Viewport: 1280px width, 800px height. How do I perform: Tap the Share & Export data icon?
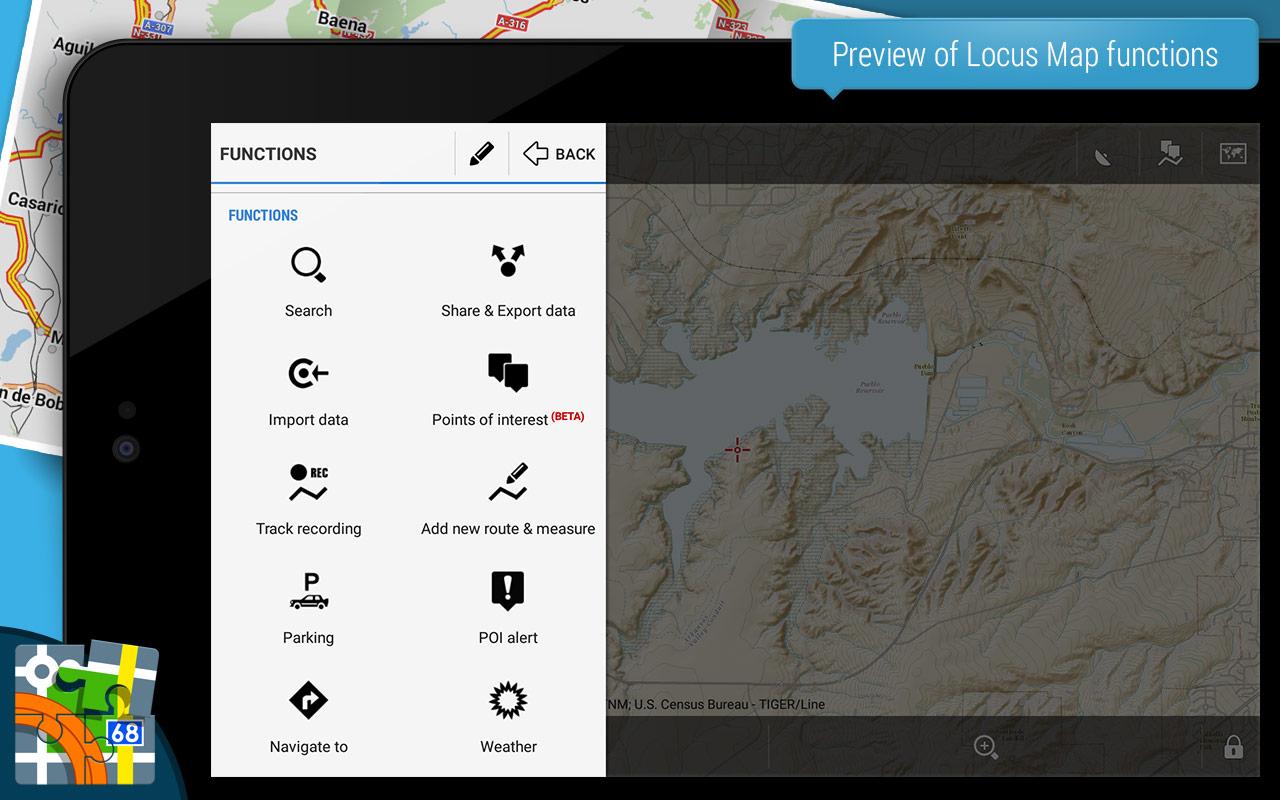508,262
